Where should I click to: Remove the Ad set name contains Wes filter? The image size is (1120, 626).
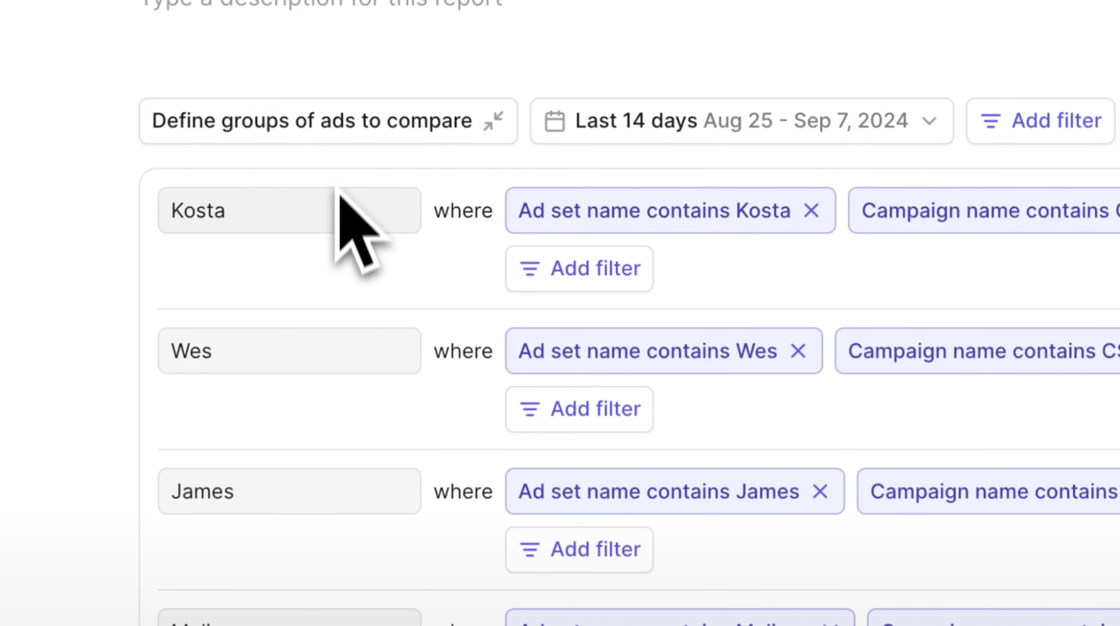pos(798,351)
